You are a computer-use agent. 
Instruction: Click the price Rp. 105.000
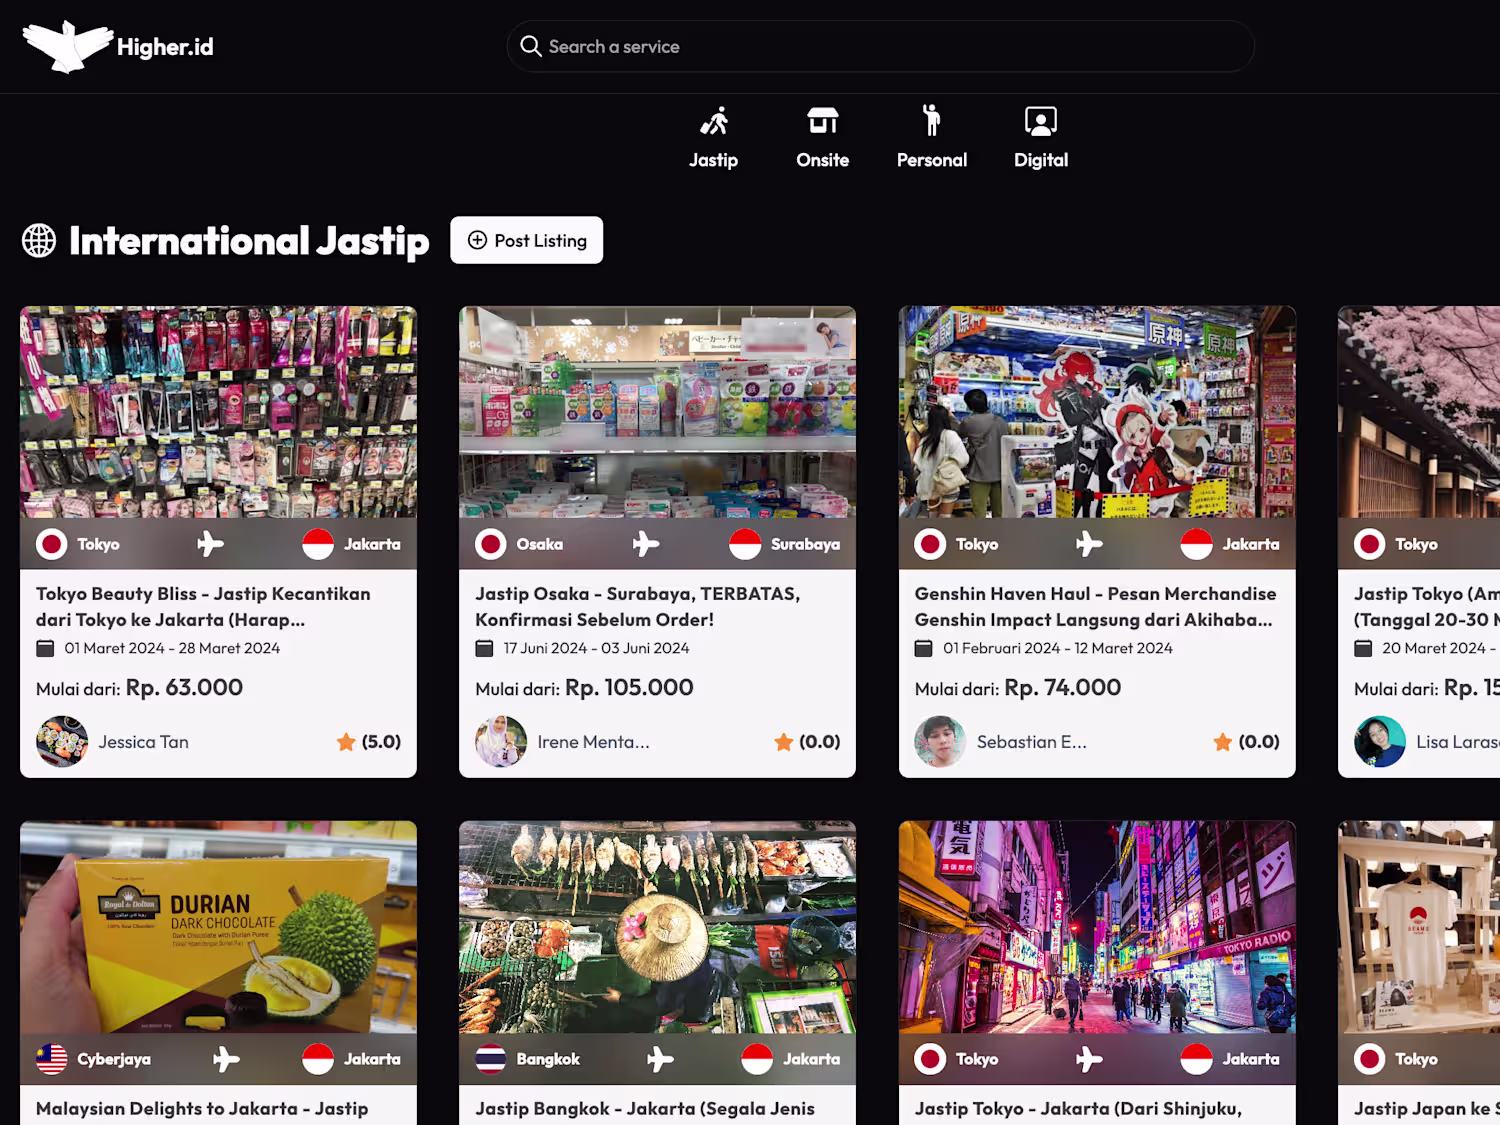[x=629, y=688]
